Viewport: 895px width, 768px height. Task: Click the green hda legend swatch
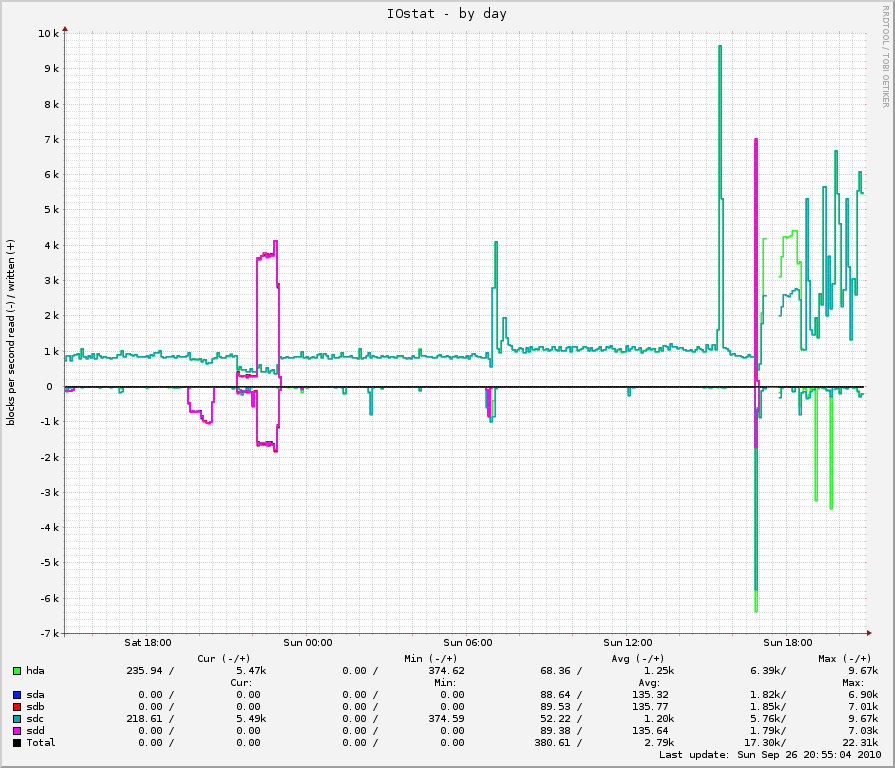point(17,671)
